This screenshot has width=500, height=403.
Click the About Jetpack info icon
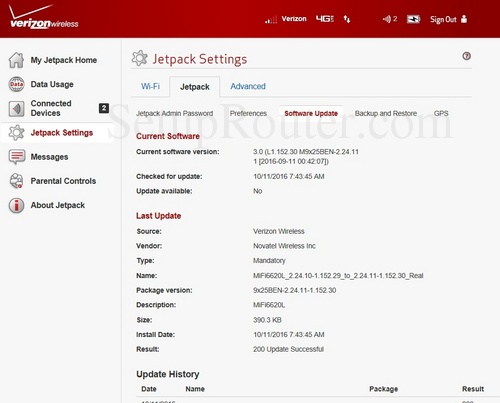16,205
